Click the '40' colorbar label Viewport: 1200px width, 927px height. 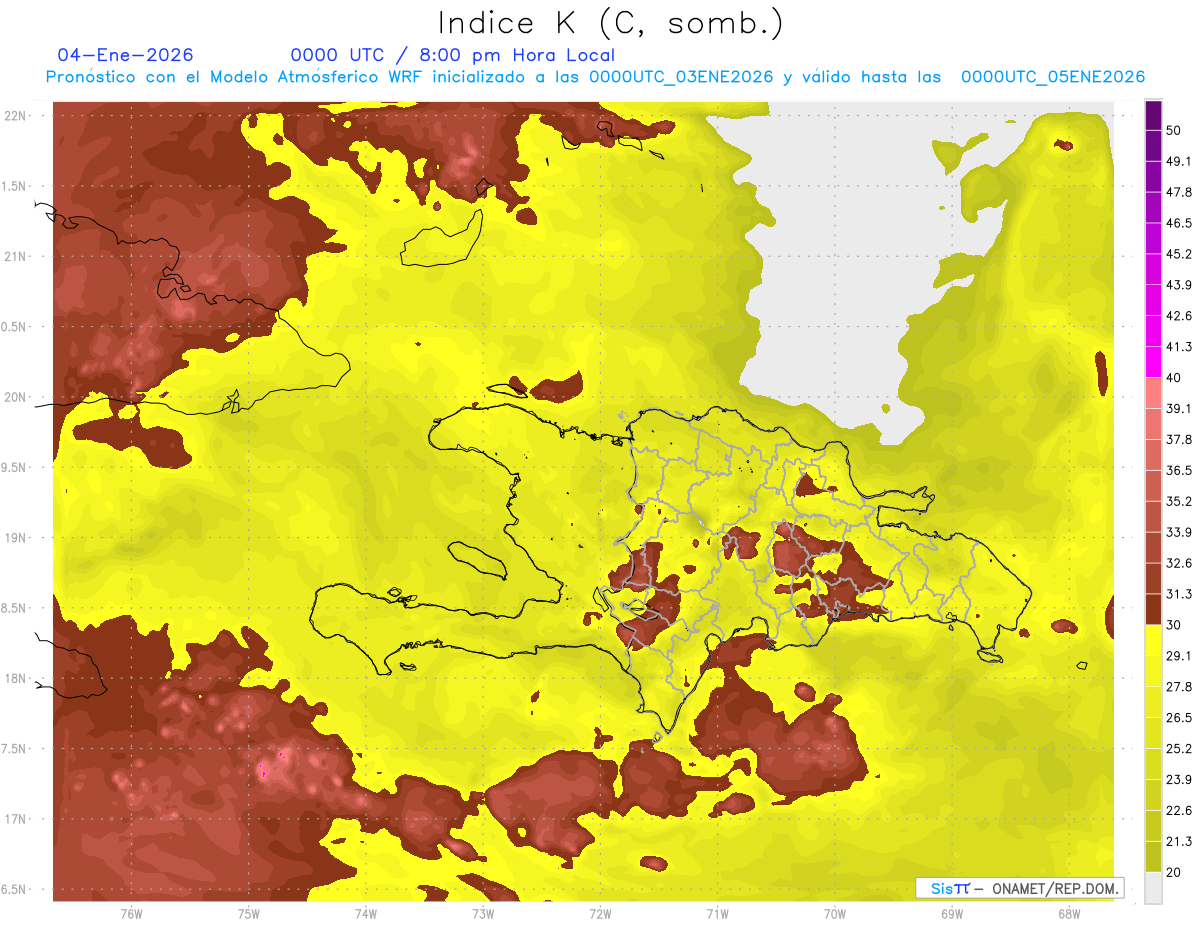click(x=1175, y=378)
